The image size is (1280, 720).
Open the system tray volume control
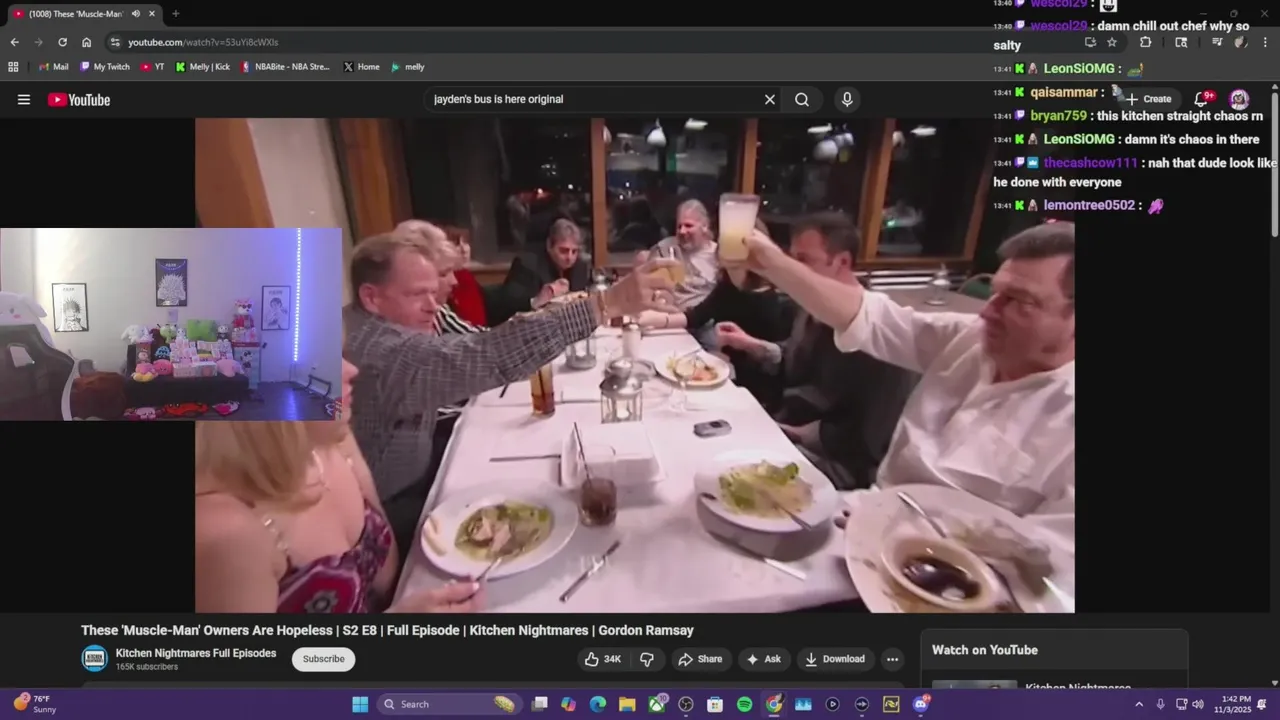(1198, 704)
